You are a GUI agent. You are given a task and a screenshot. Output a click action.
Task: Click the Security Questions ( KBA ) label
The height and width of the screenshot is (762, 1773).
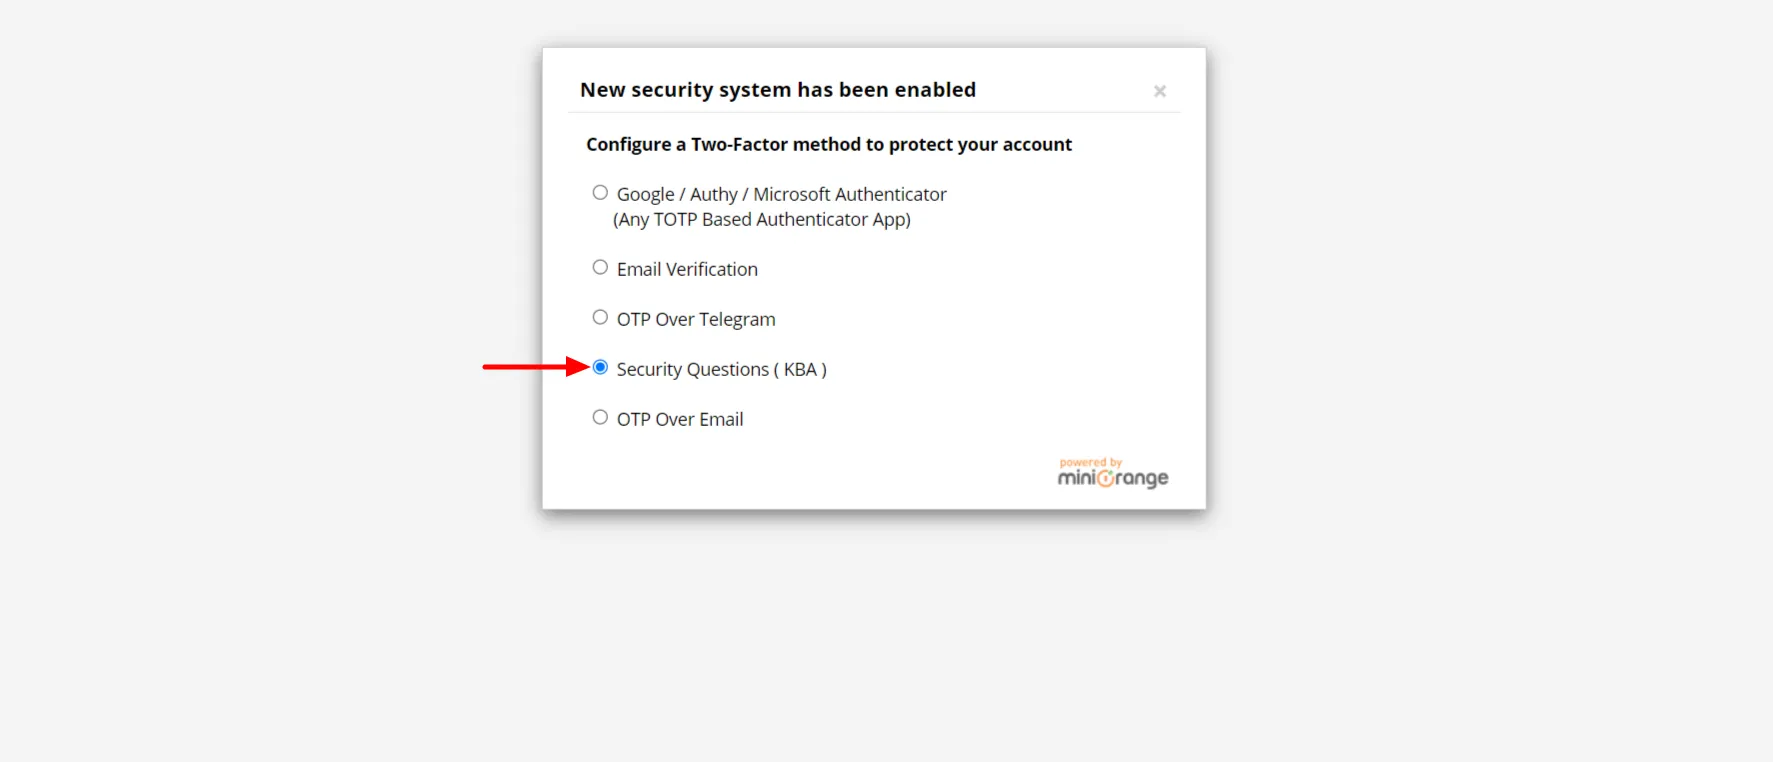[x=722, y=369]
